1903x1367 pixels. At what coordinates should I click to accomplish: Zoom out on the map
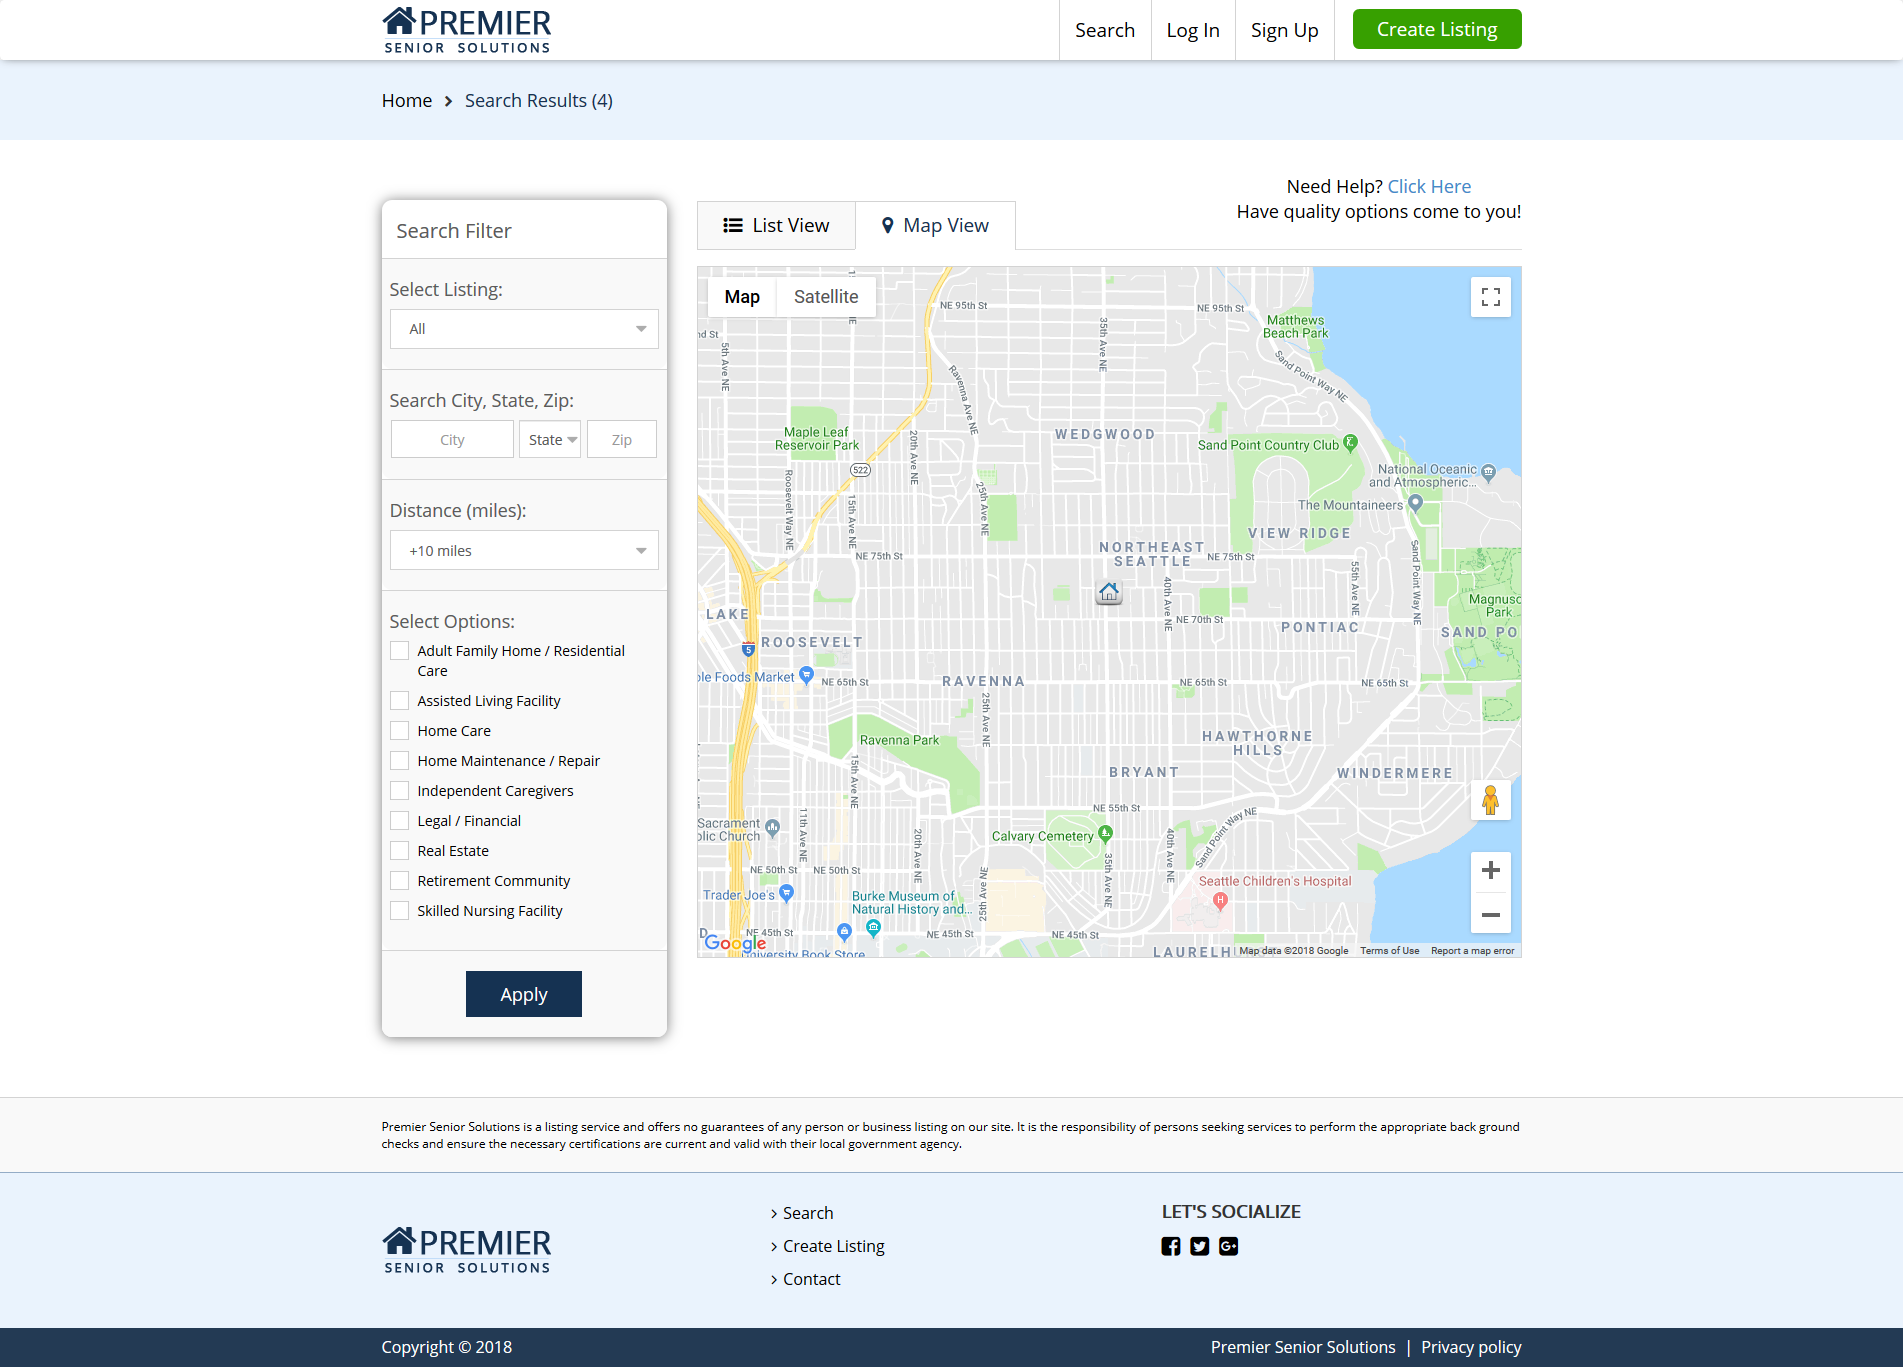pyautogui.click(x=1490, y=914)
